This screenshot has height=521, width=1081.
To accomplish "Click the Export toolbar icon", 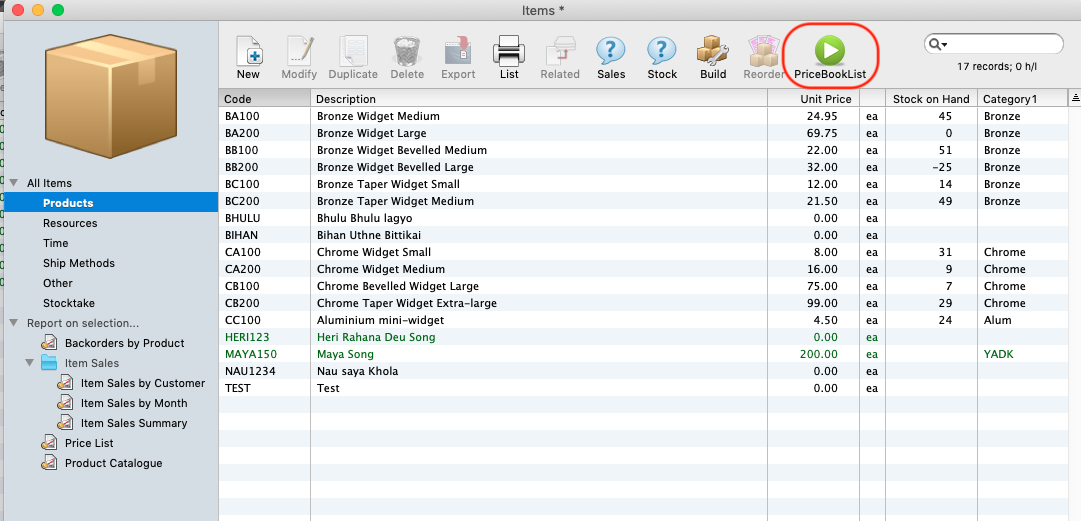I will point(458,51).
